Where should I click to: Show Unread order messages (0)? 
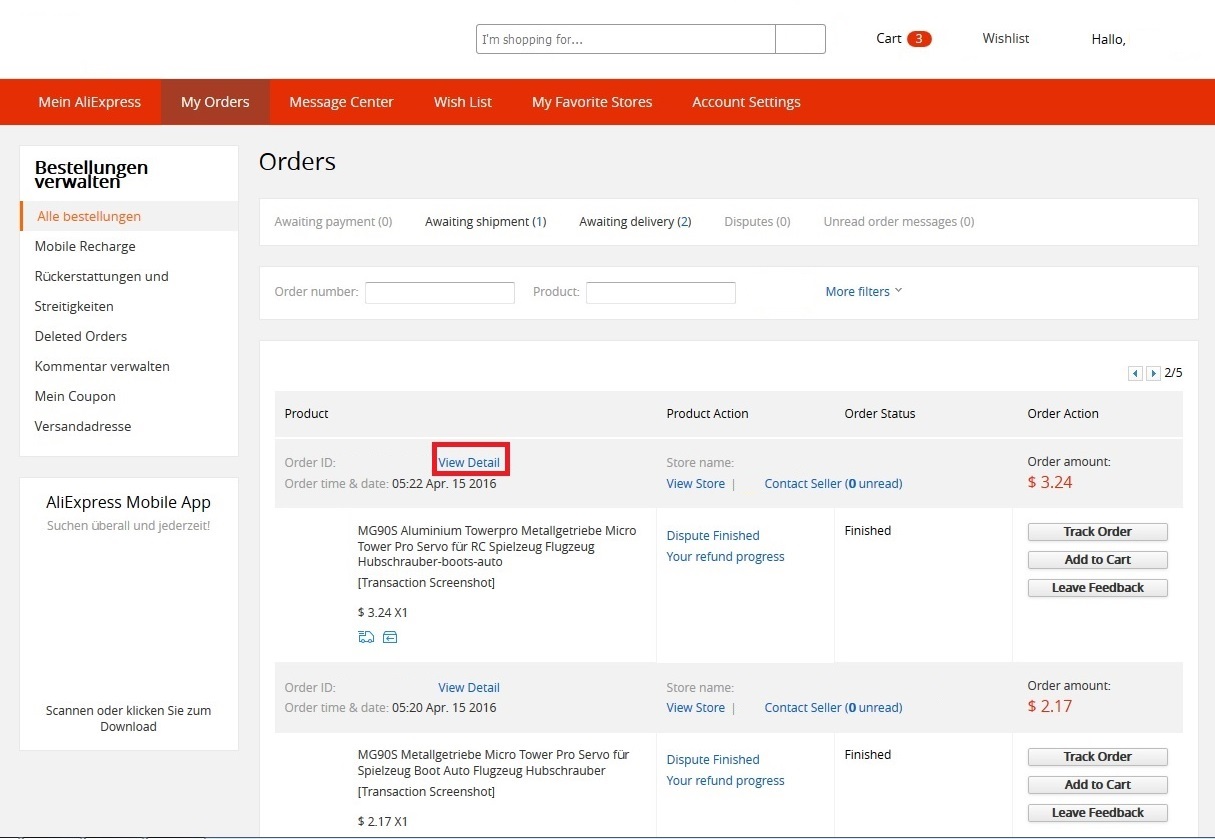click(899, 221)
